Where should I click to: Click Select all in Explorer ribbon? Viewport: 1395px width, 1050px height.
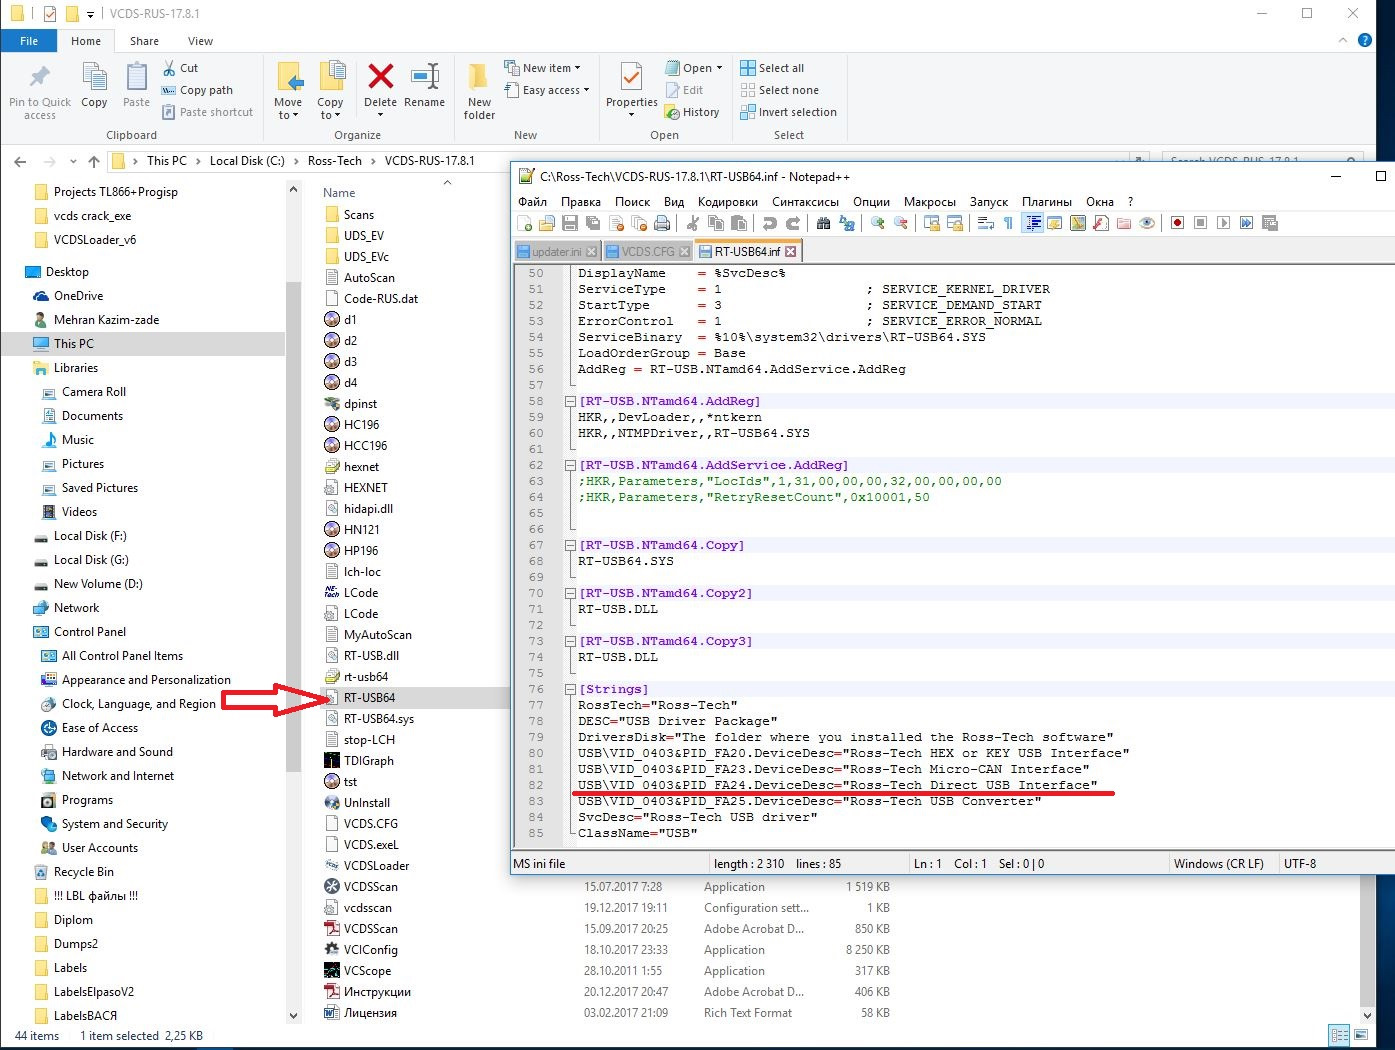tap(772, 68)
